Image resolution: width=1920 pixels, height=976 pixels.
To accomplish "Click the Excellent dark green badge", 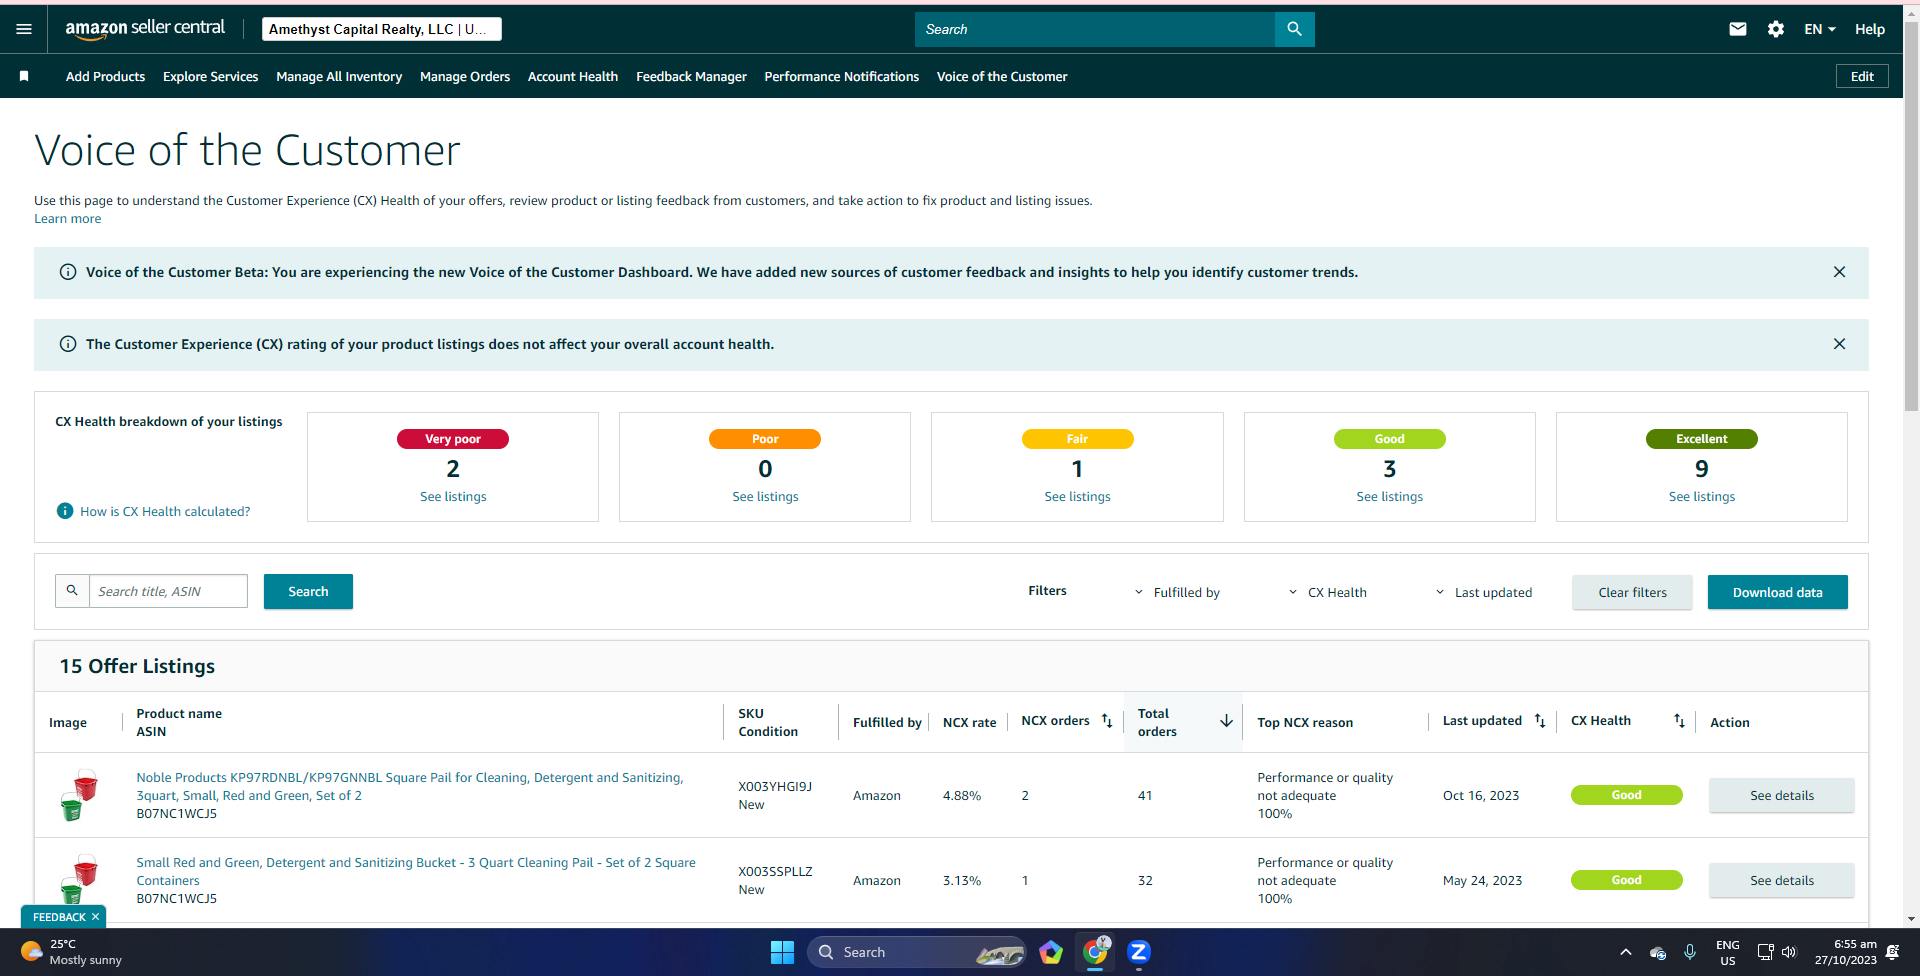I will click(x=1701, y=439).
